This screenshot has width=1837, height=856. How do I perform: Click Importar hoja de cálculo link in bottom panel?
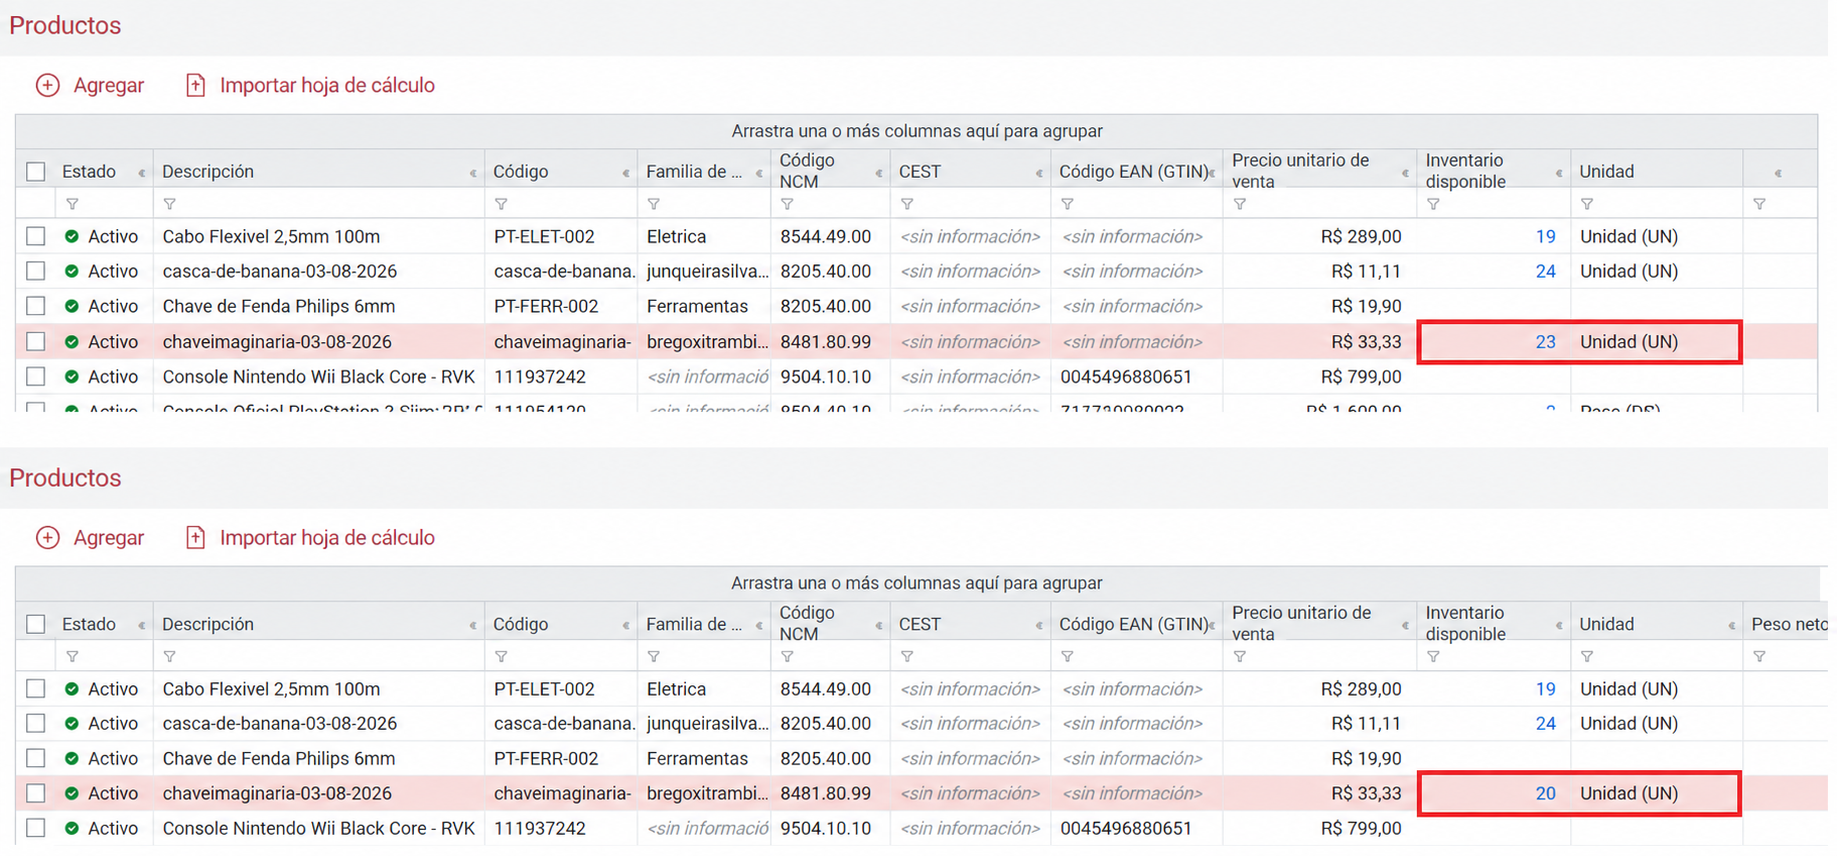click(x=327, y=538)
